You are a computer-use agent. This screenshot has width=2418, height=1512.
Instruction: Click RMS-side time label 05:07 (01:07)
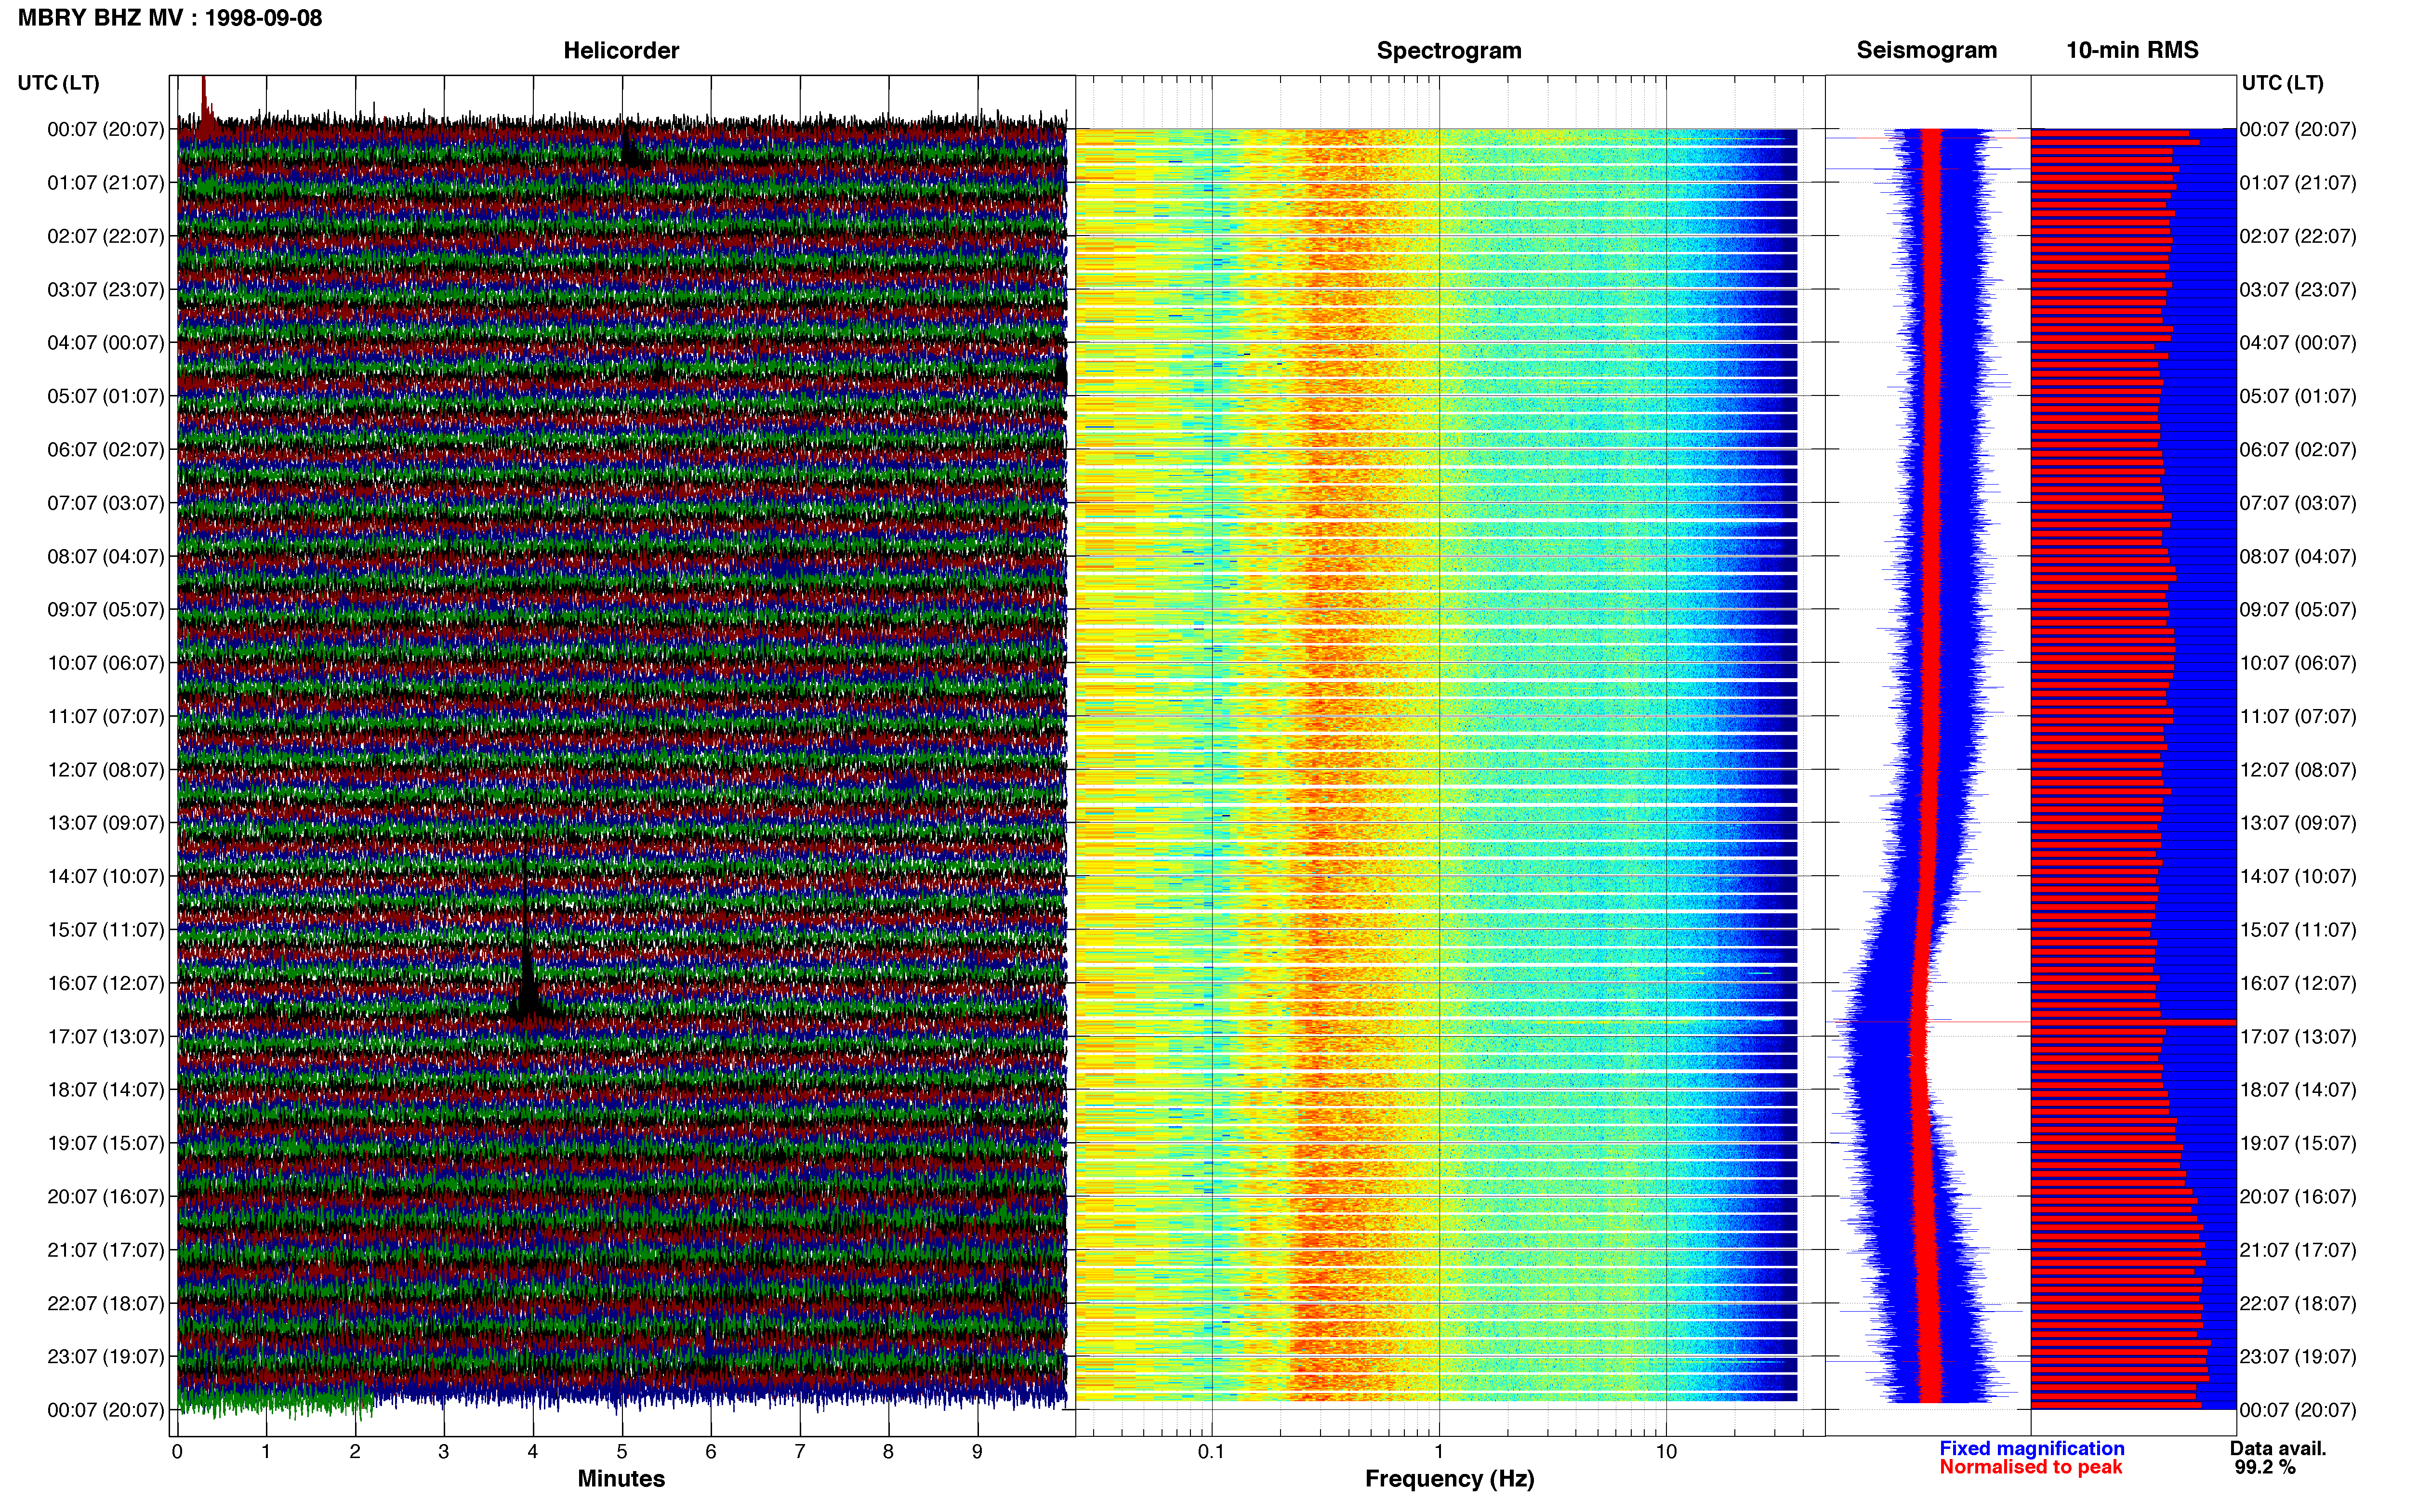click(2298, 396)
